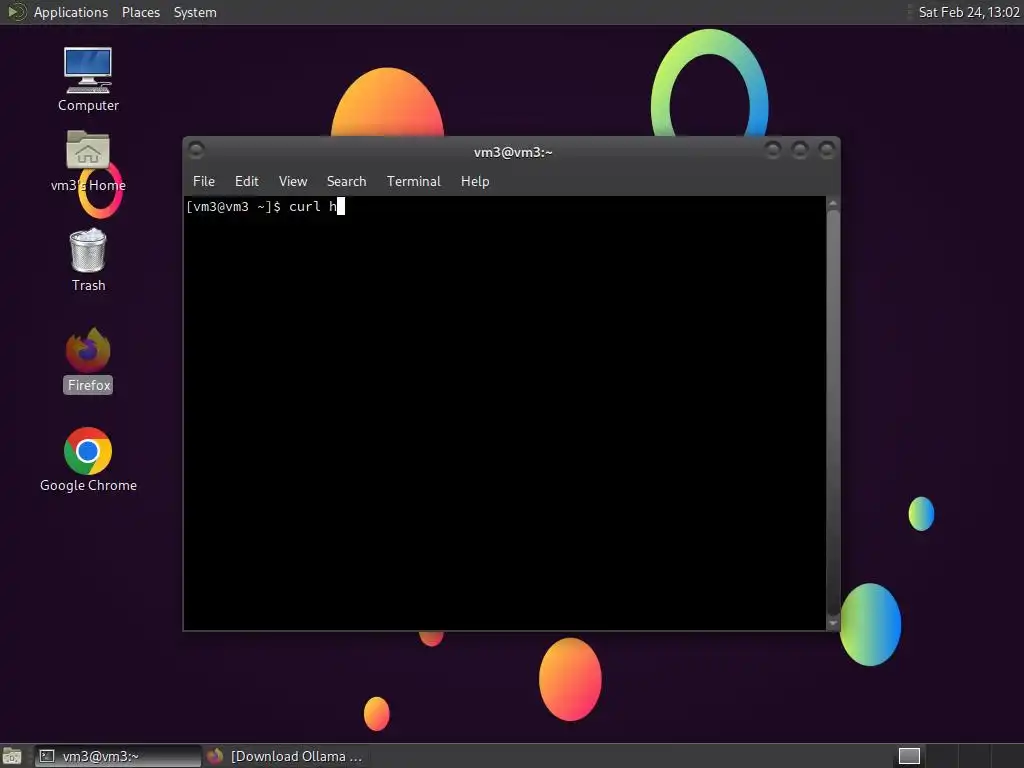Viewport: 1024px width, 768px height.
Task: Open the System menu in top panel
Action: point(195,12)
